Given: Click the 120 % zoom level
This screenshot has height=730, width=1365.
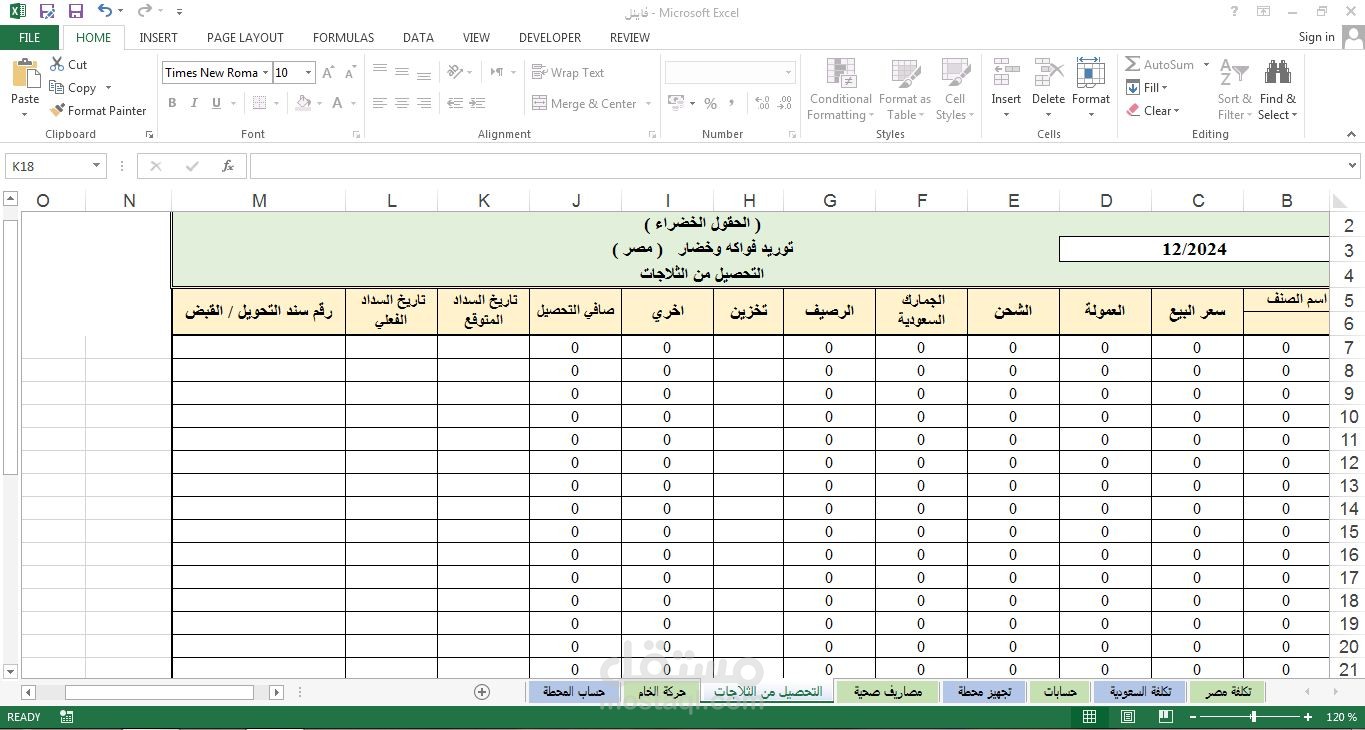Looking at the screenshot, I should (x=1341, y=717).
